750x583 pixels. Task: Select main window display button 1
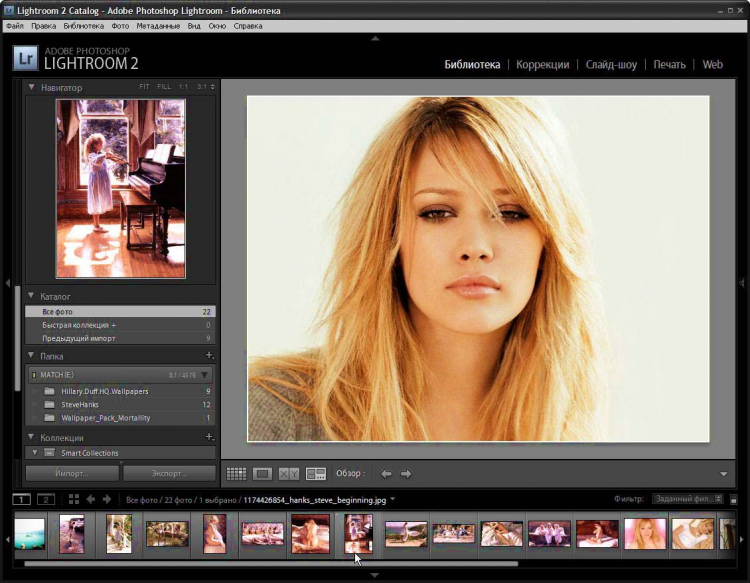click(x=21, y=499)
